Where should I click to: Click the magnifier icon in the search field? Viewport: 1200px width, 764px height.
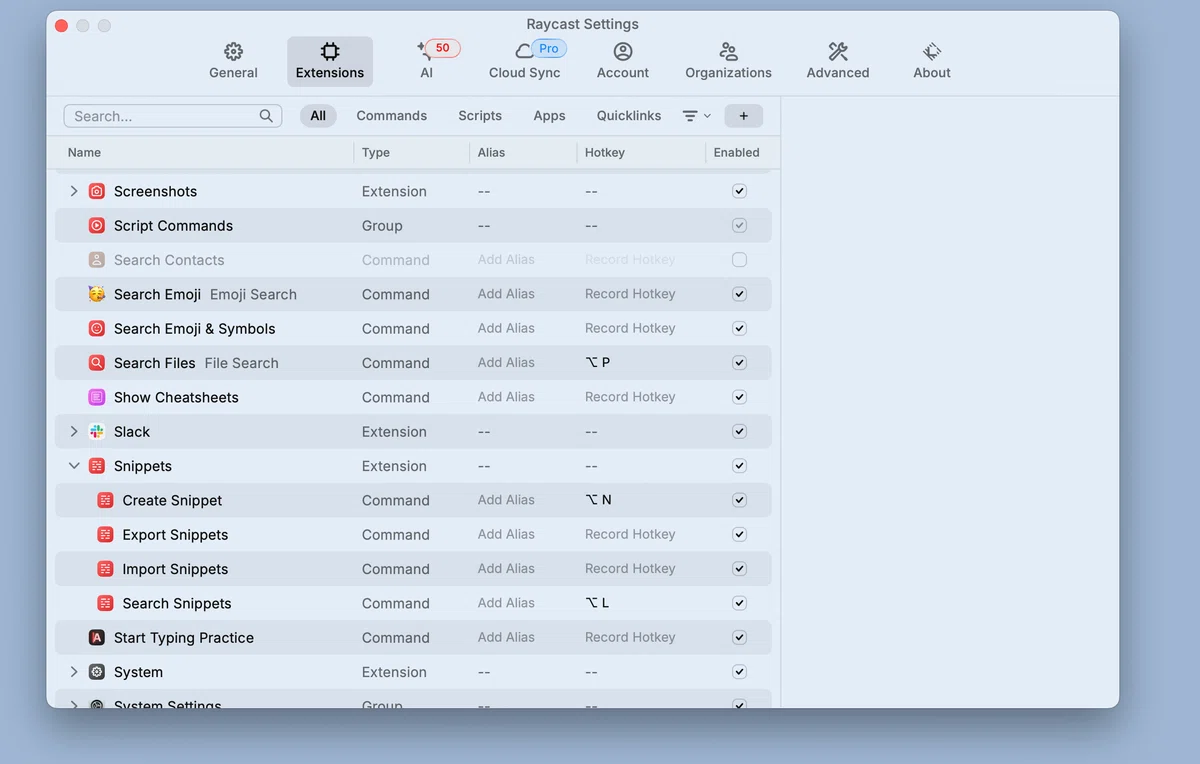coord(266,116)
